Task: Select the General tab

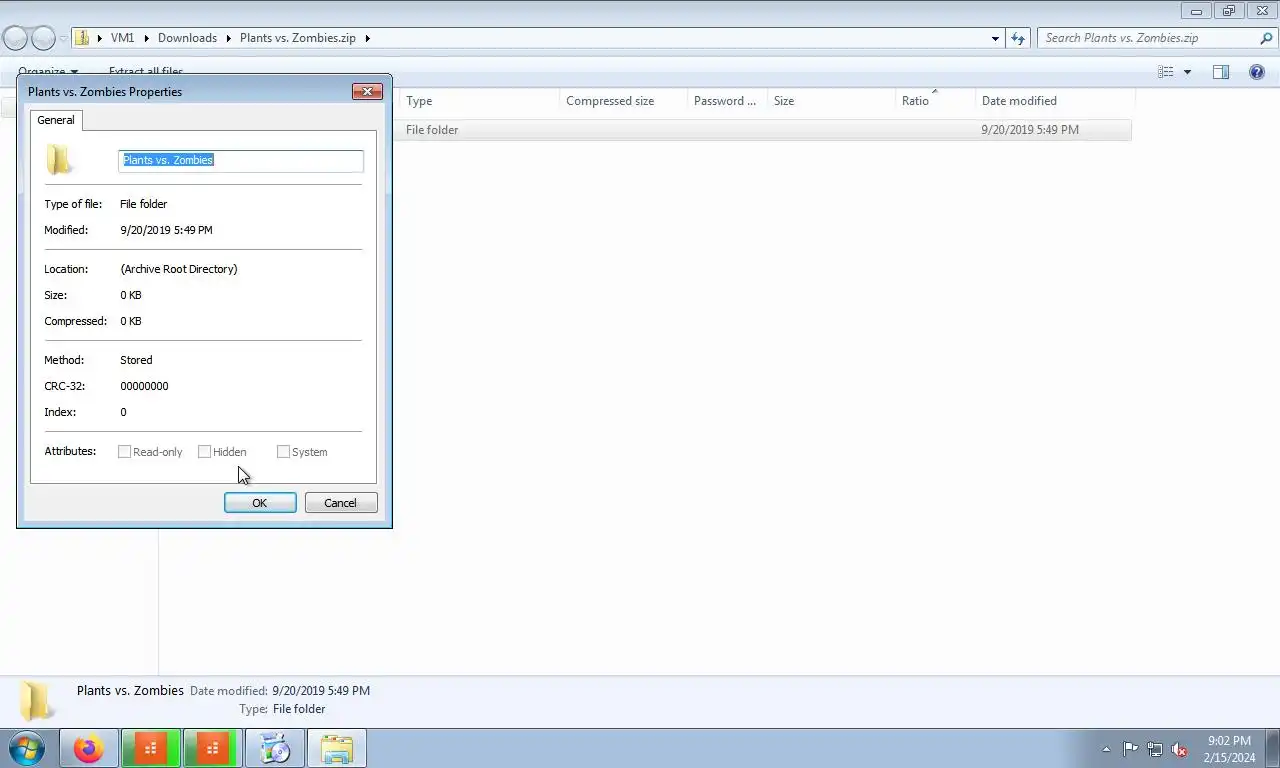Action: click(x=56, y=120)
